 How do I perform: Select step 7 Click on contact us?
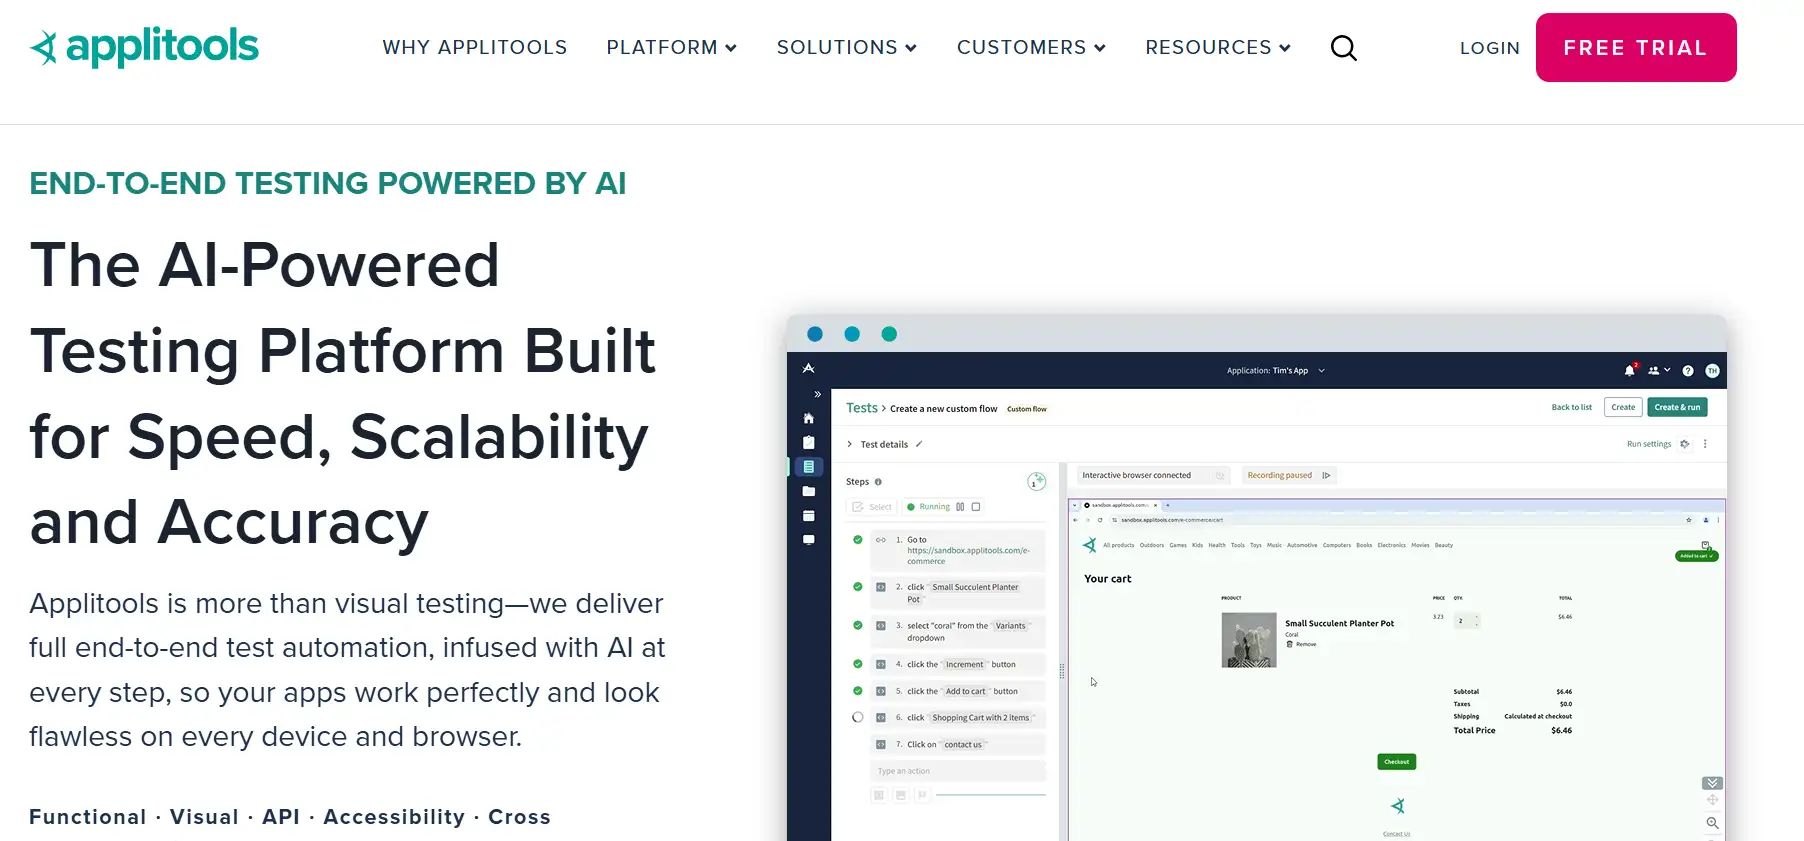958,745
